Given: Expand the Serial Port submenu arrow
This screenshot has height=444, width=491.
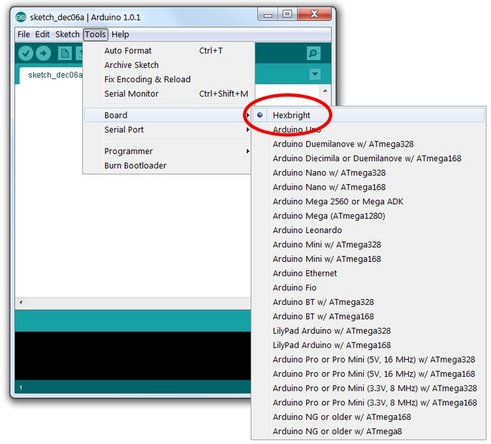Looking at the screenshot, I should 247,130.
